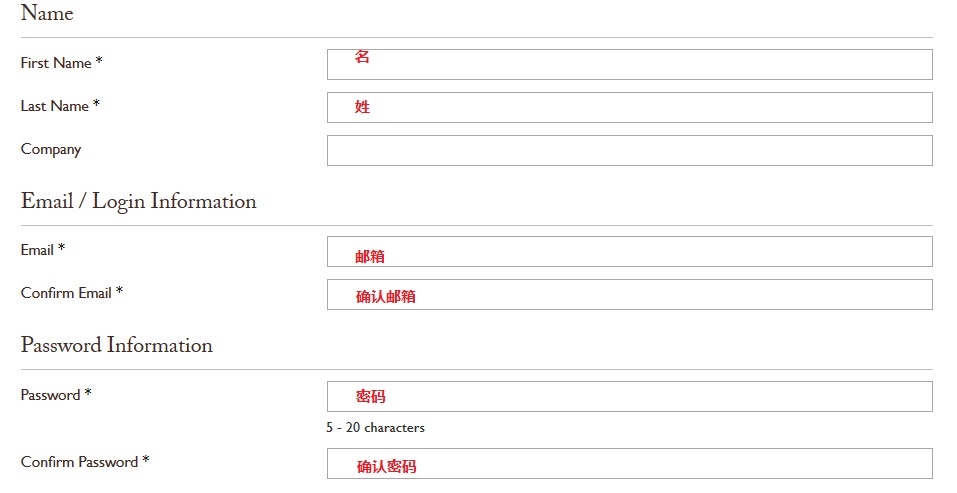
Task: Click the "Email / Login Information" heading
Action: [138, 201]
